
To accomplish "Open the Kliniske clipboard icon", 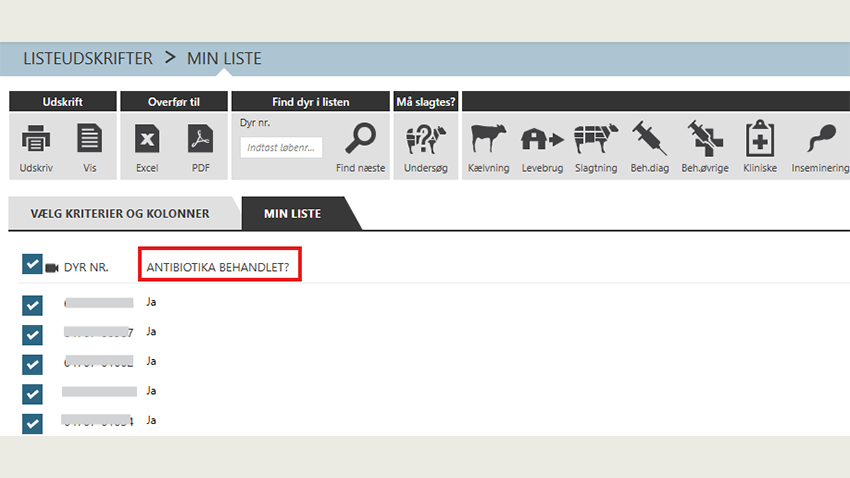I will click(x=760, y=138).
